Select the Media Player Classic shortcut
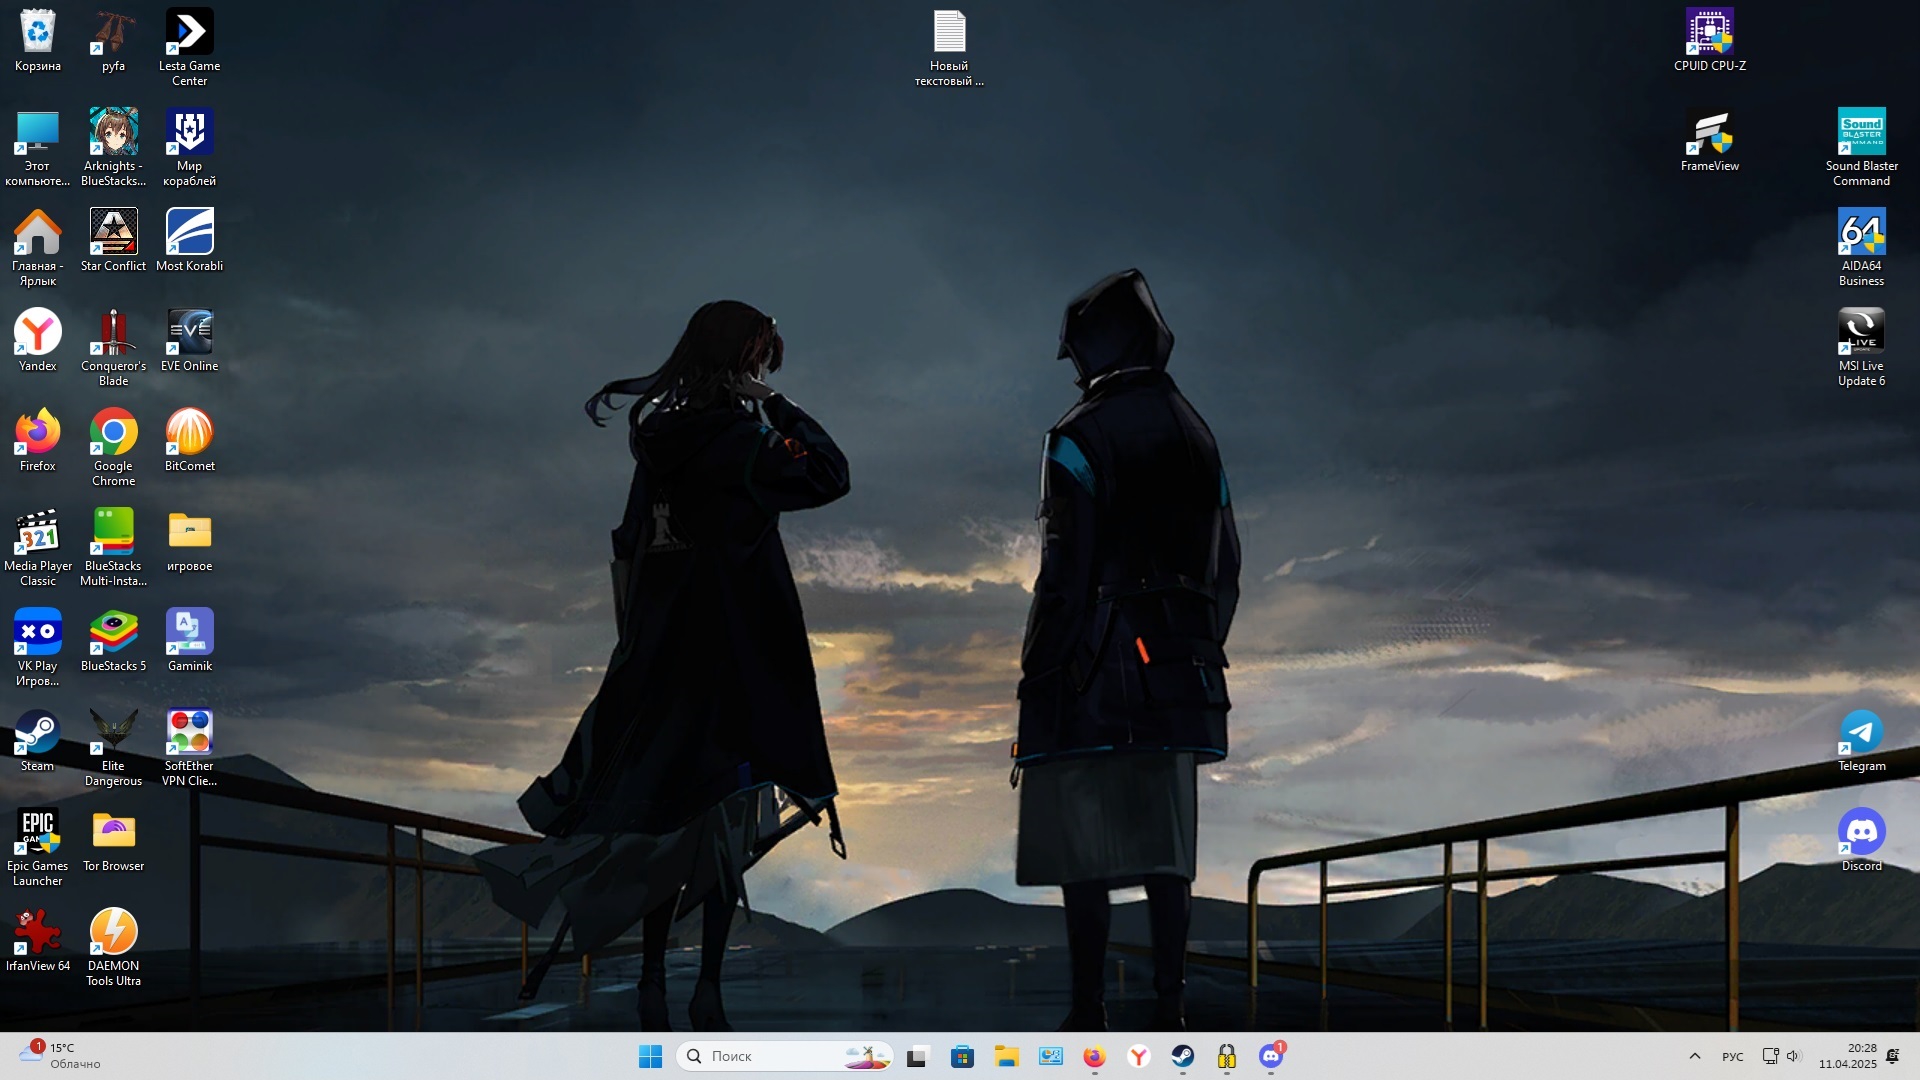Image resolution: width=1920 pixels, height=1080 pixels. point(38,548)
